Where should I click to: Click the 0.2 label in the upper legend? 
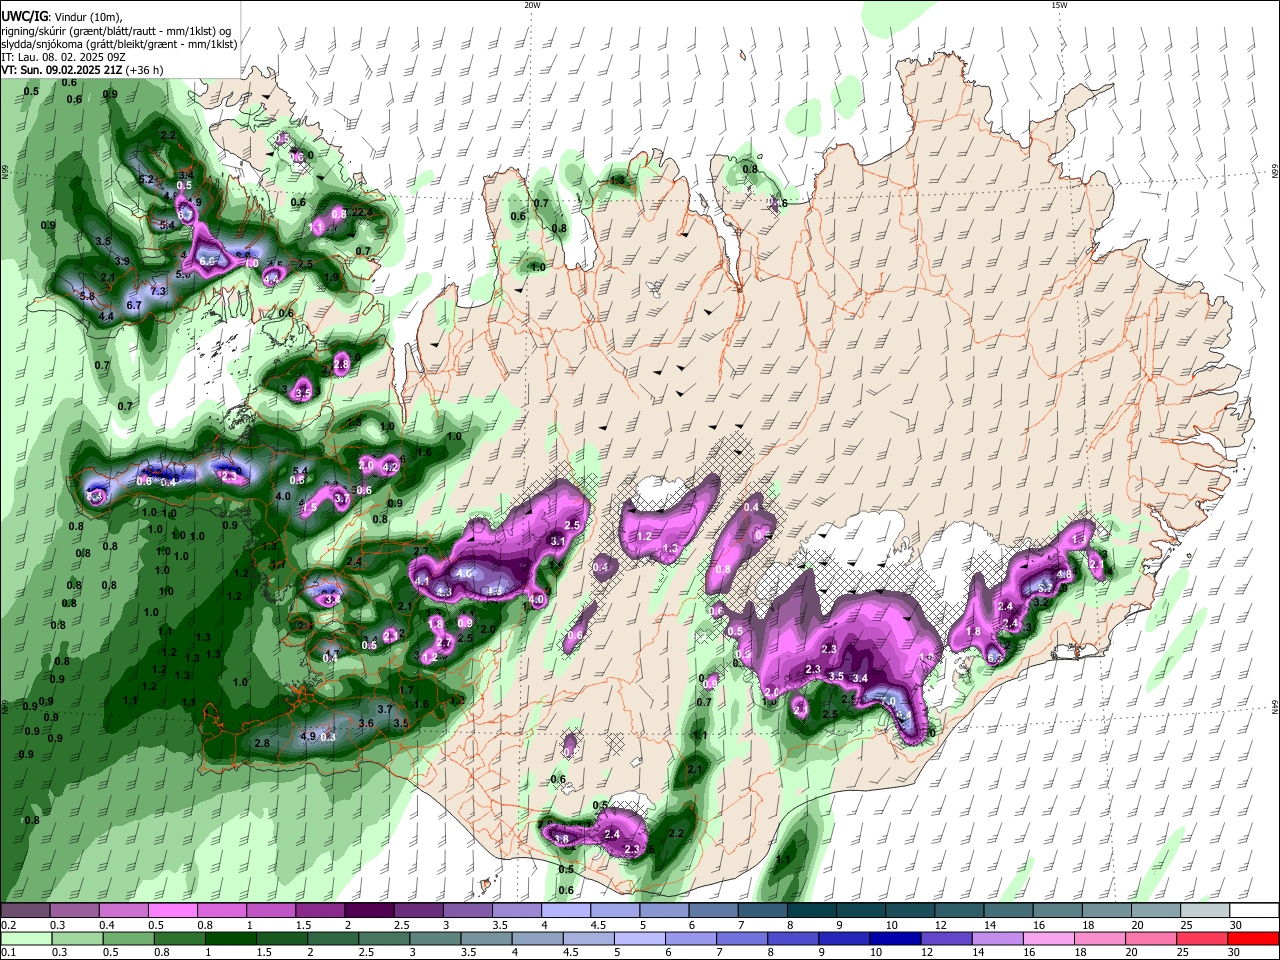[x=8, y=925]
